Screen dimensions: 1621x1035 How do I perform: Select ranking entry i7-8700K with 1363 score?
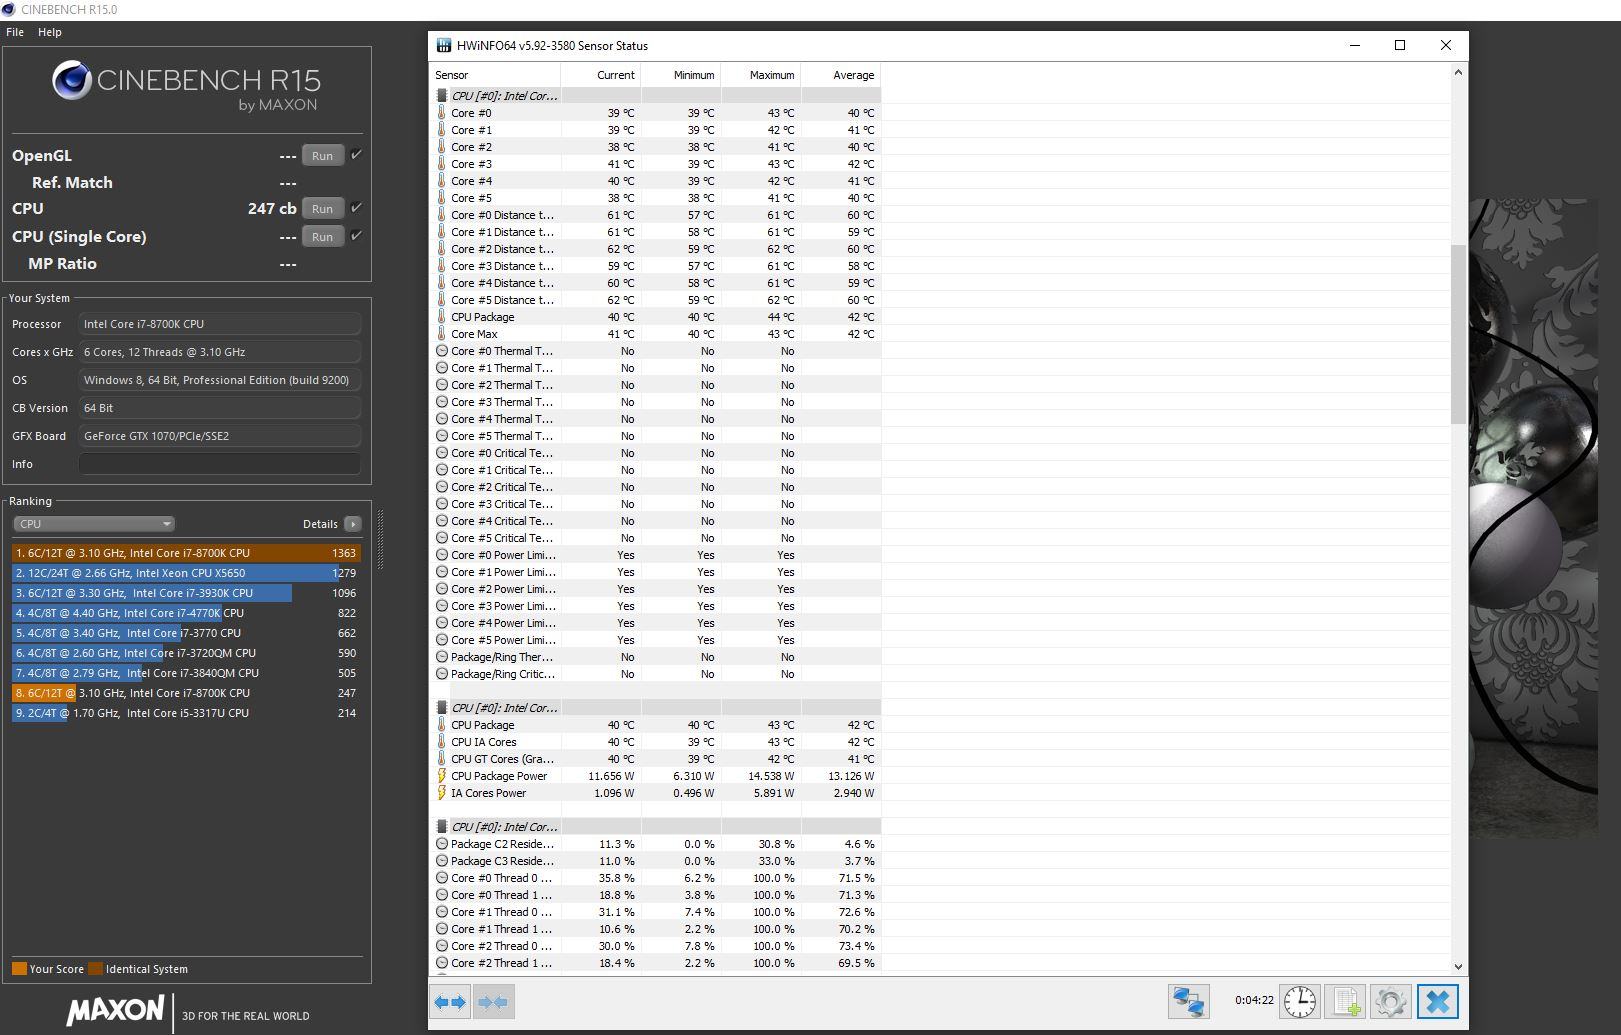tap(186, 553)
